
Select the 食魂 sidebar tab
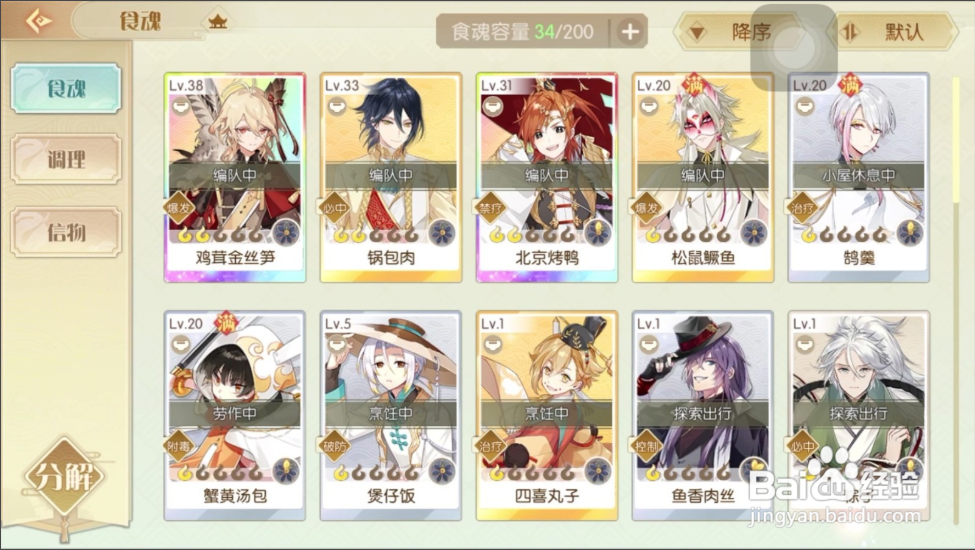[x=66, y=88]
